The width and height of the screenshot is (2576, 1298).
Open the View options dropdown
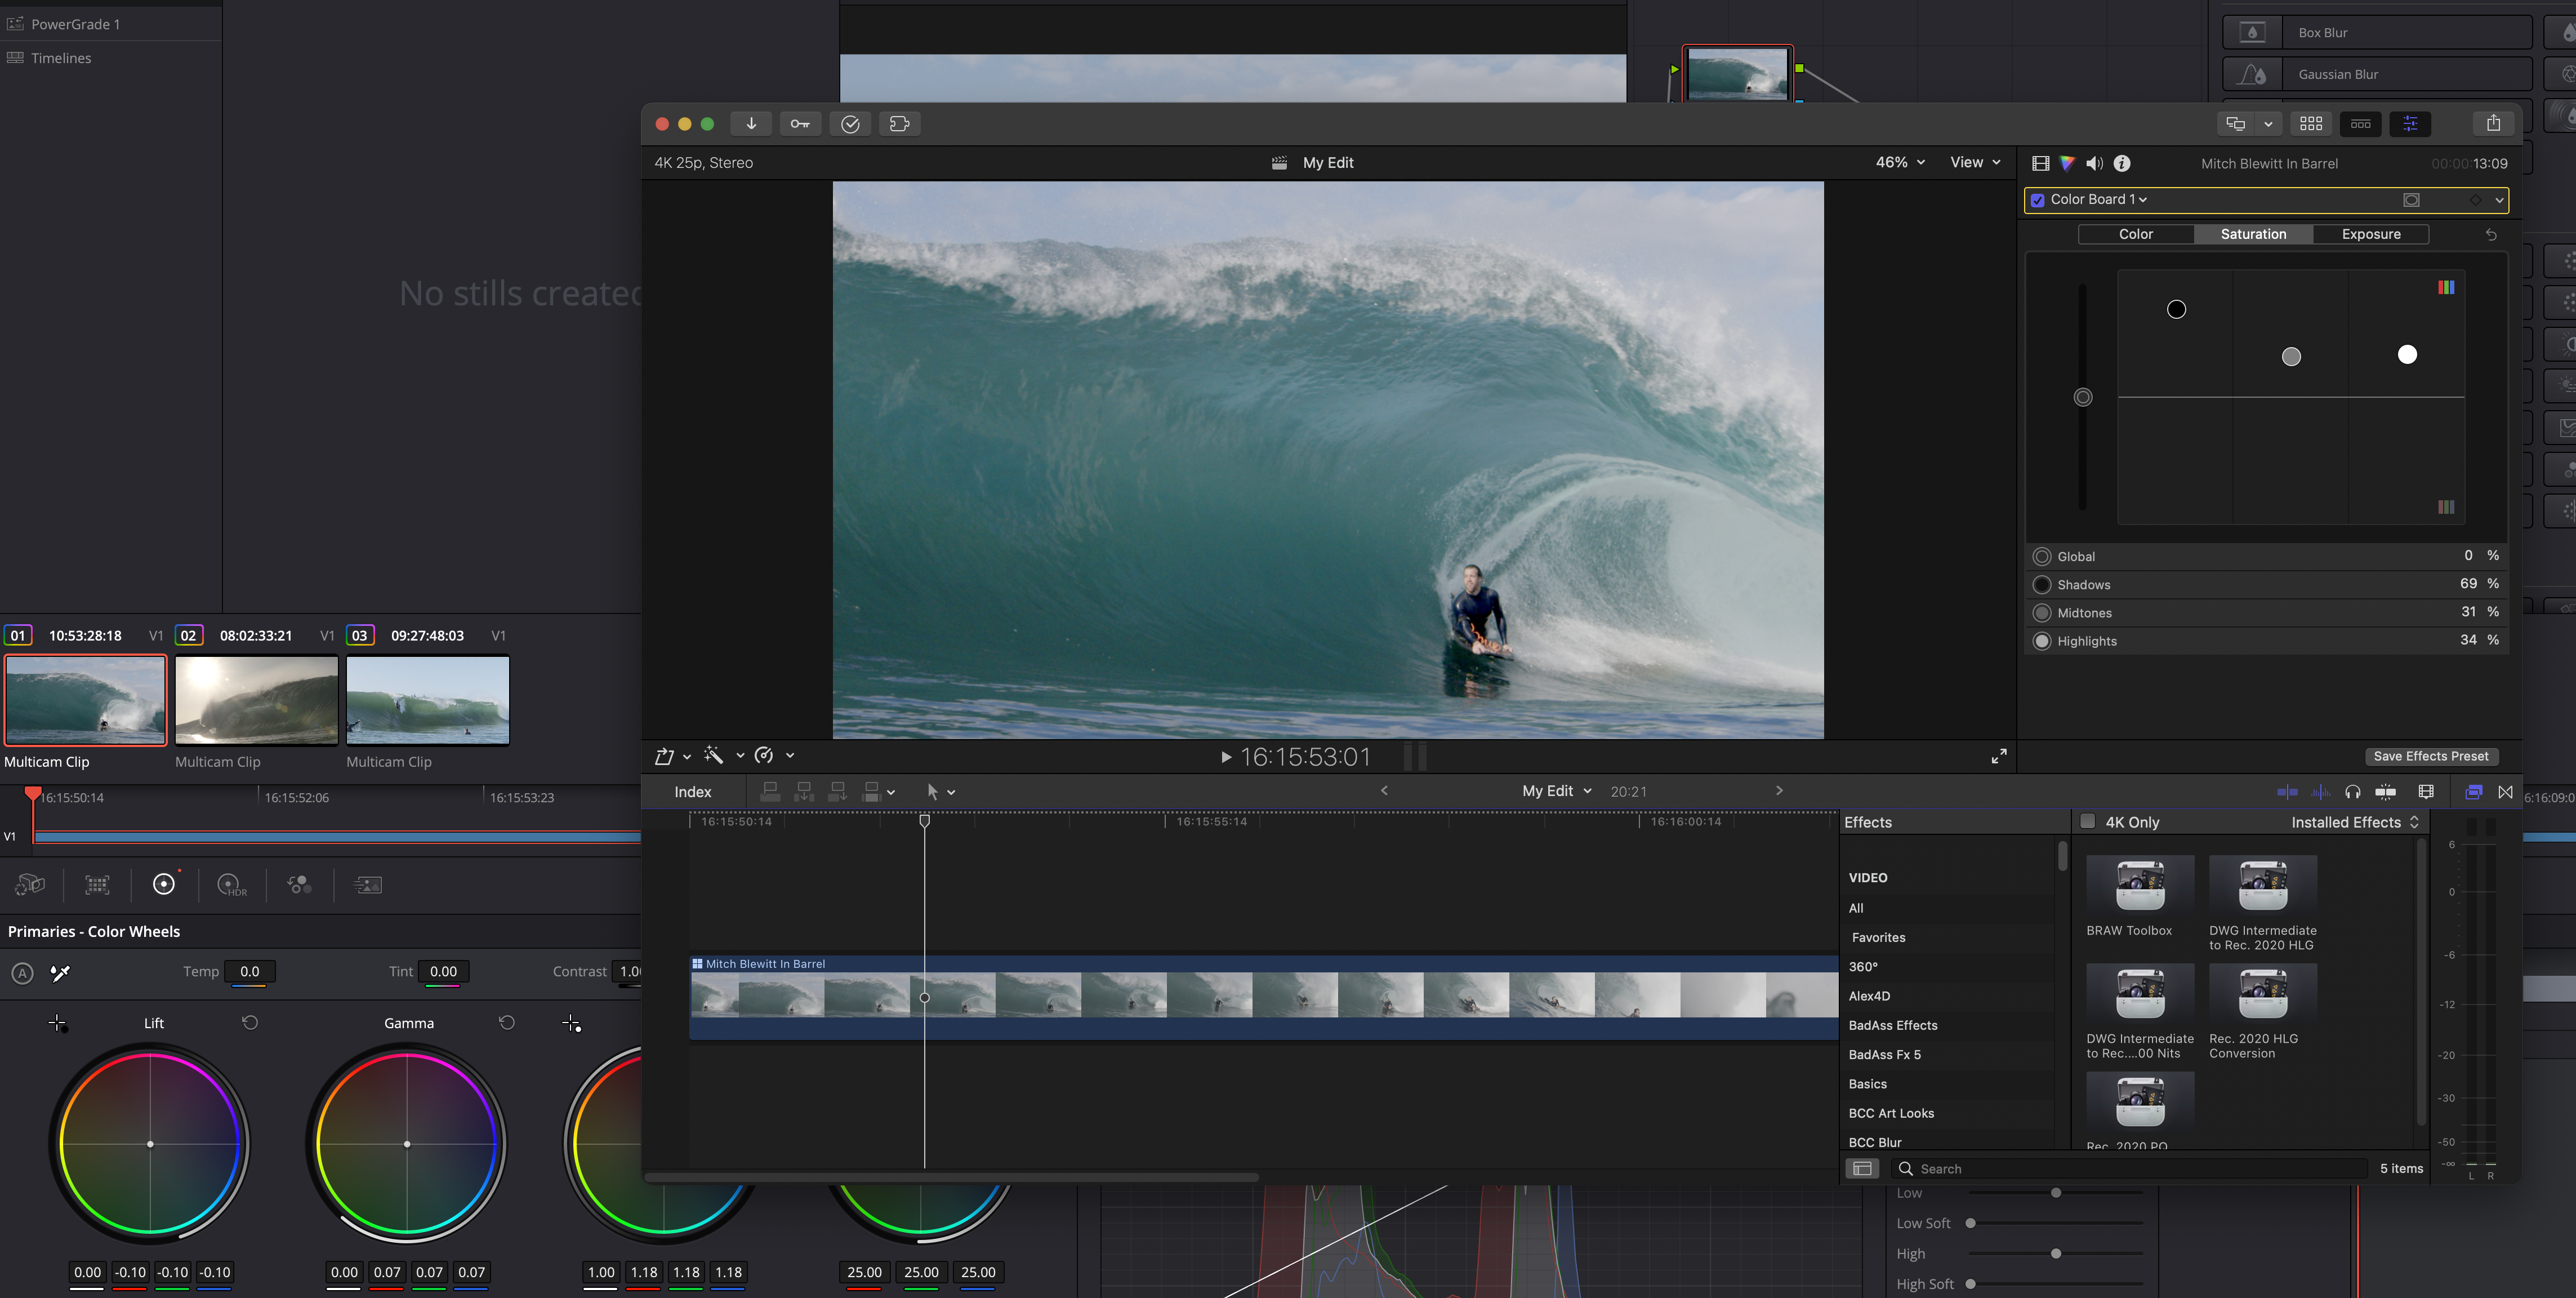click(1975, 162)
